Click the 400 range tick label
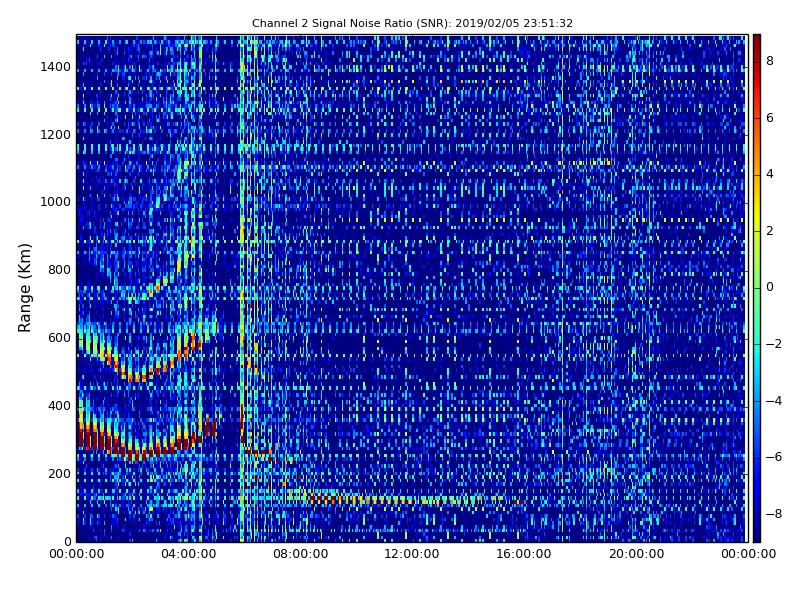The height and width of the screenshot is (600, 800). [59, 406]
